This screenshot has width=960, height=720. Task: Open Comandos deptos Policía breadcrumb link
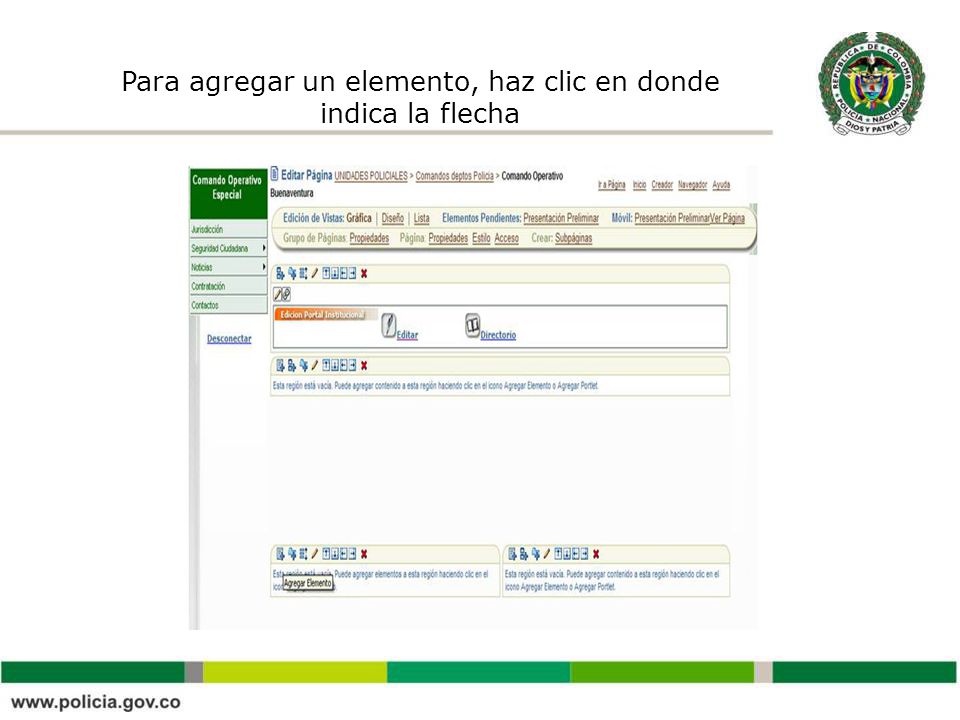(x=454, y=176)
